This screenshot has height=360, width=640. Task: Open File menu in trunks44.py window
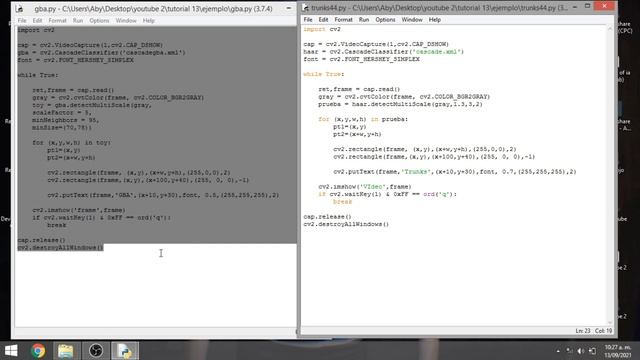pyautogui.click(x=308, y=20)
